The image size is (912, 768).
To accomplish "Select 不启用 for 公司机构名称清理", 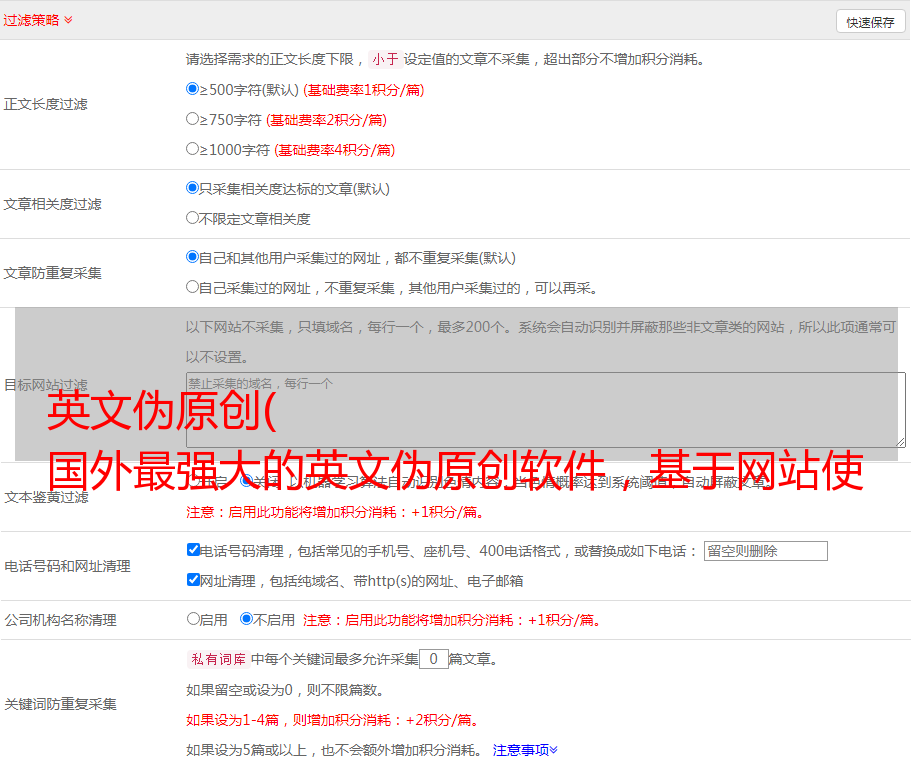I will pyautogui.click(x=247, y=619).
